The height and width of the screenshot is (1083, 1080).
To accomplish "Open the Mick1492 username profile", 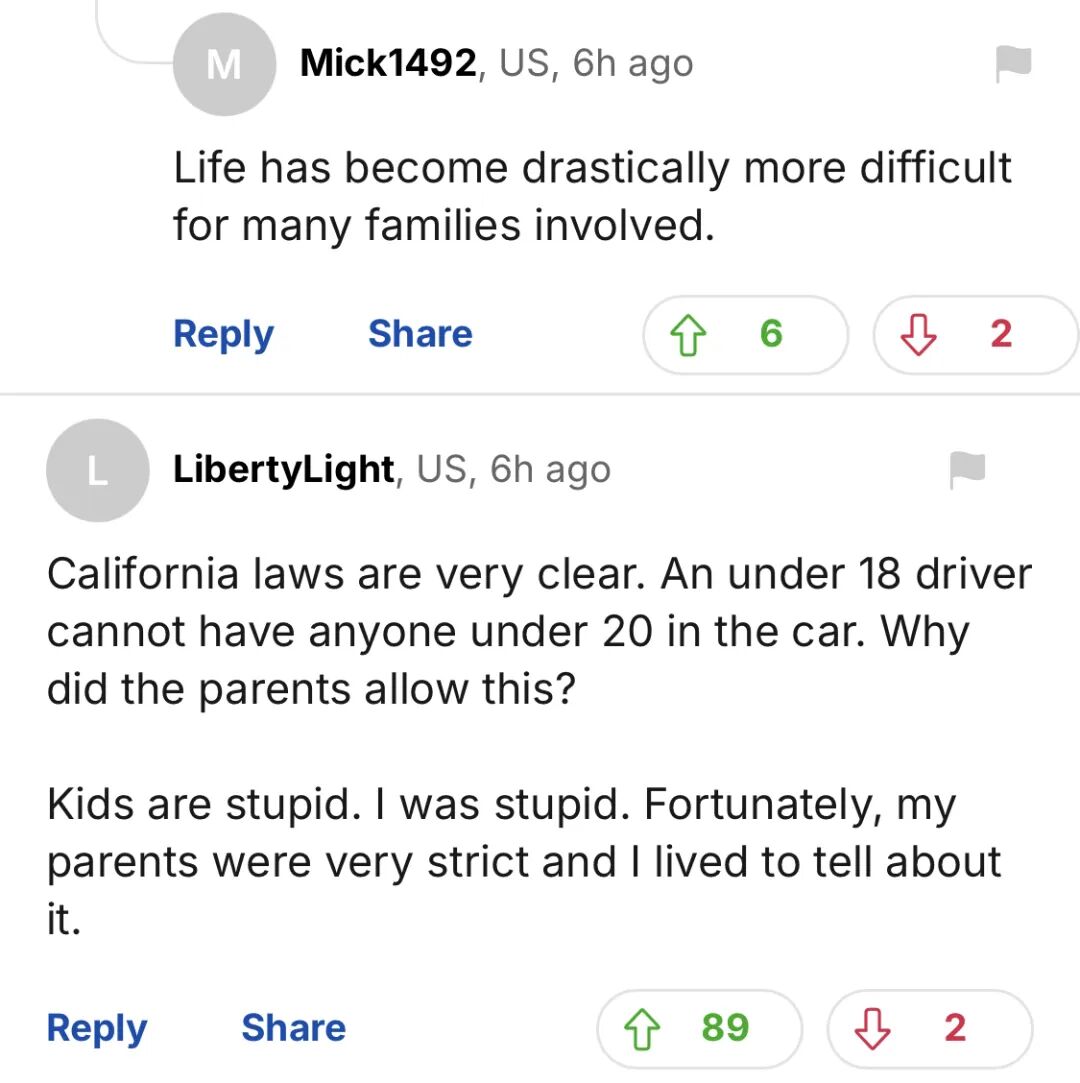I will point(388,64).
